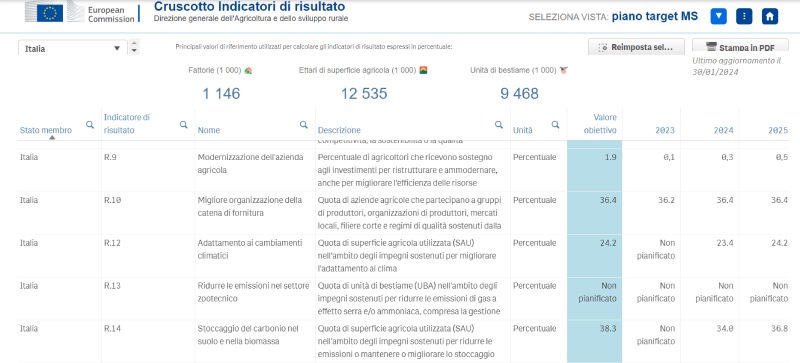This screenshot has height=363, width=800.
Task: Search in the Stato membro column
Action: coord(90,124)
